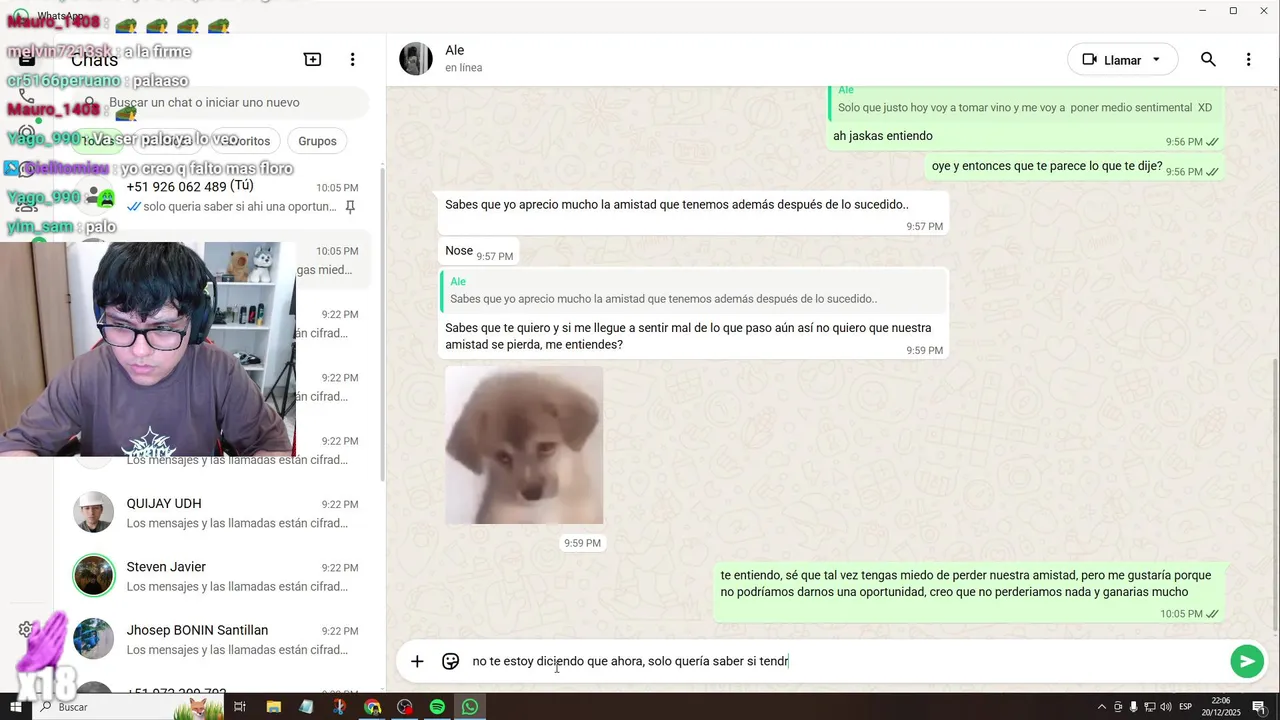Open the chat list options menu
The height and width of the screenshot is (720, 1280).
[x=352, y=60]
